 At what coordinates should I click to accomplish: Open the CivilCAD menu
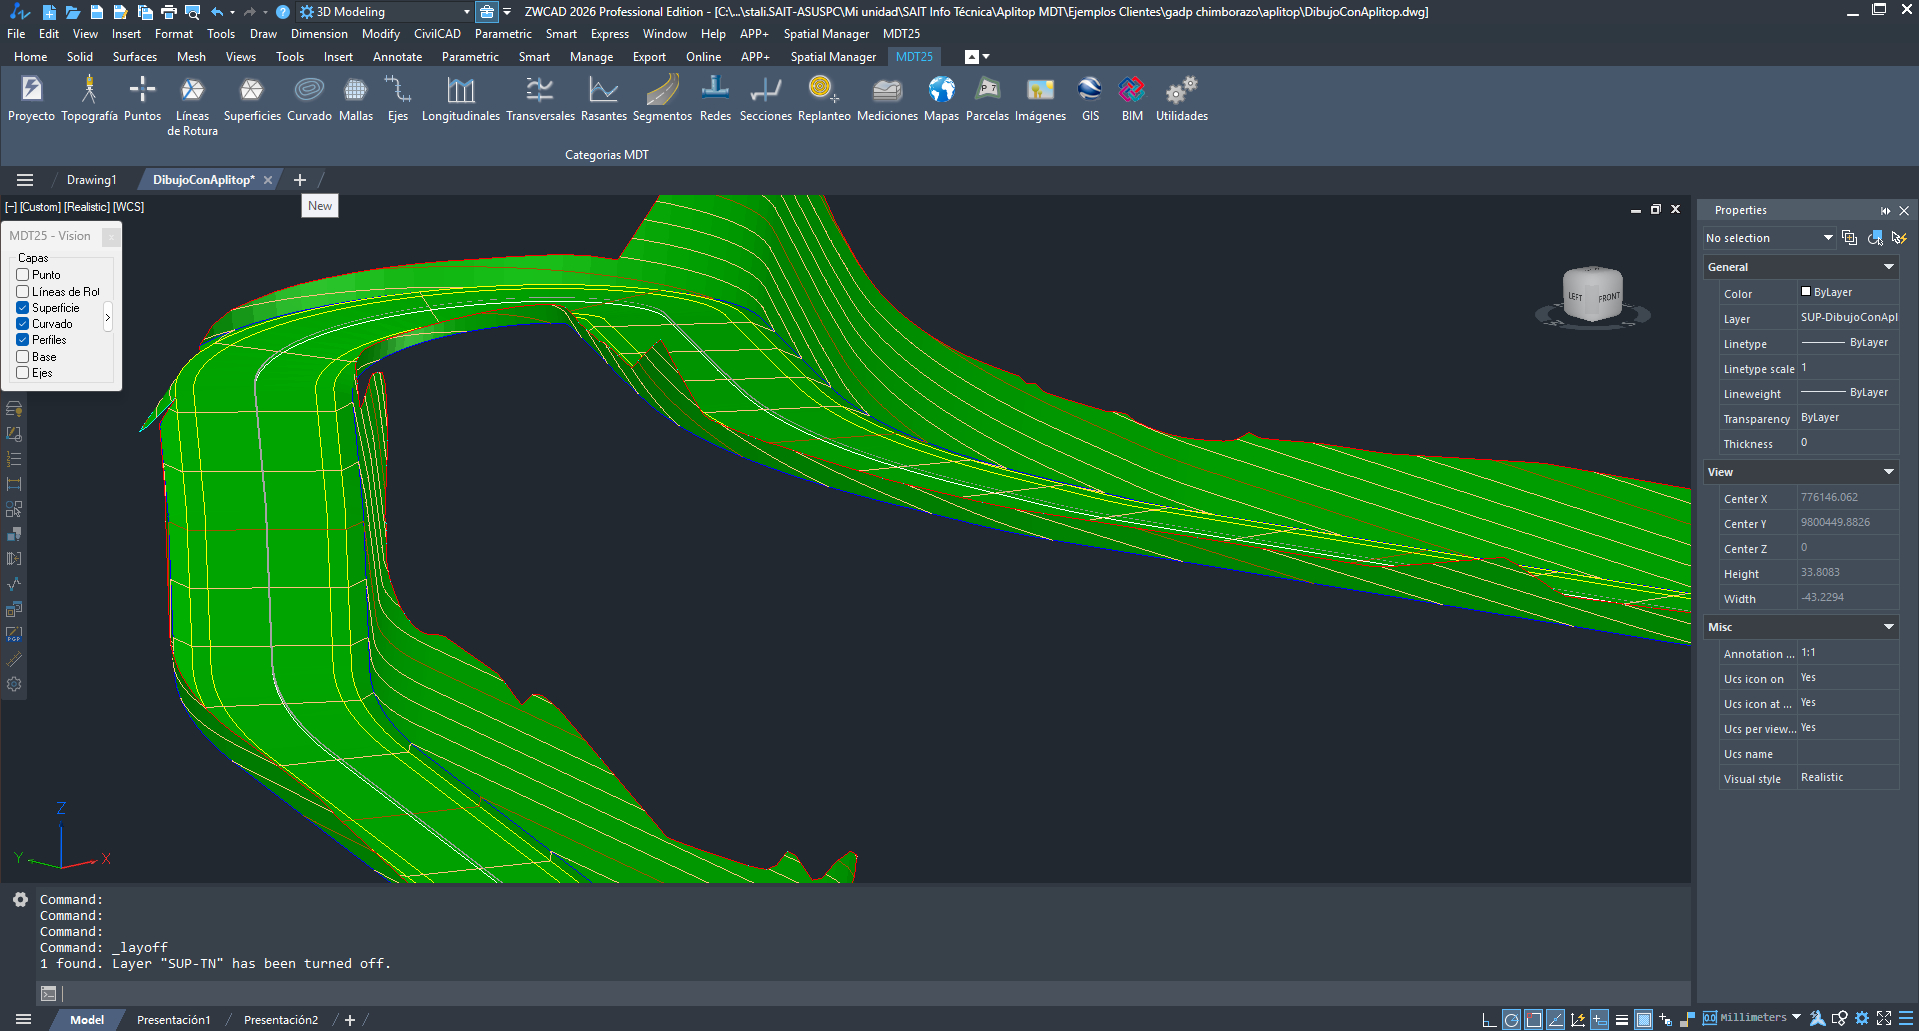(437, 34)
